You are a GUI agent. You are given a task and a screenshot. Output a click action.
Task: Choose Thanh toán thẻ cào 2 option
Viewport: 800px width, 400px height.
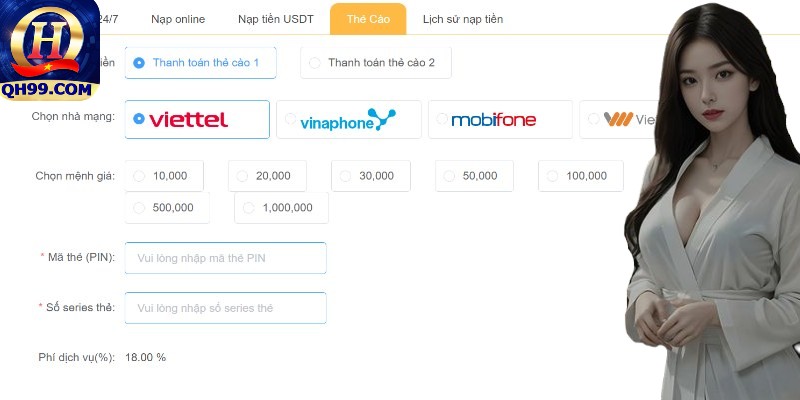coord(376,63)
